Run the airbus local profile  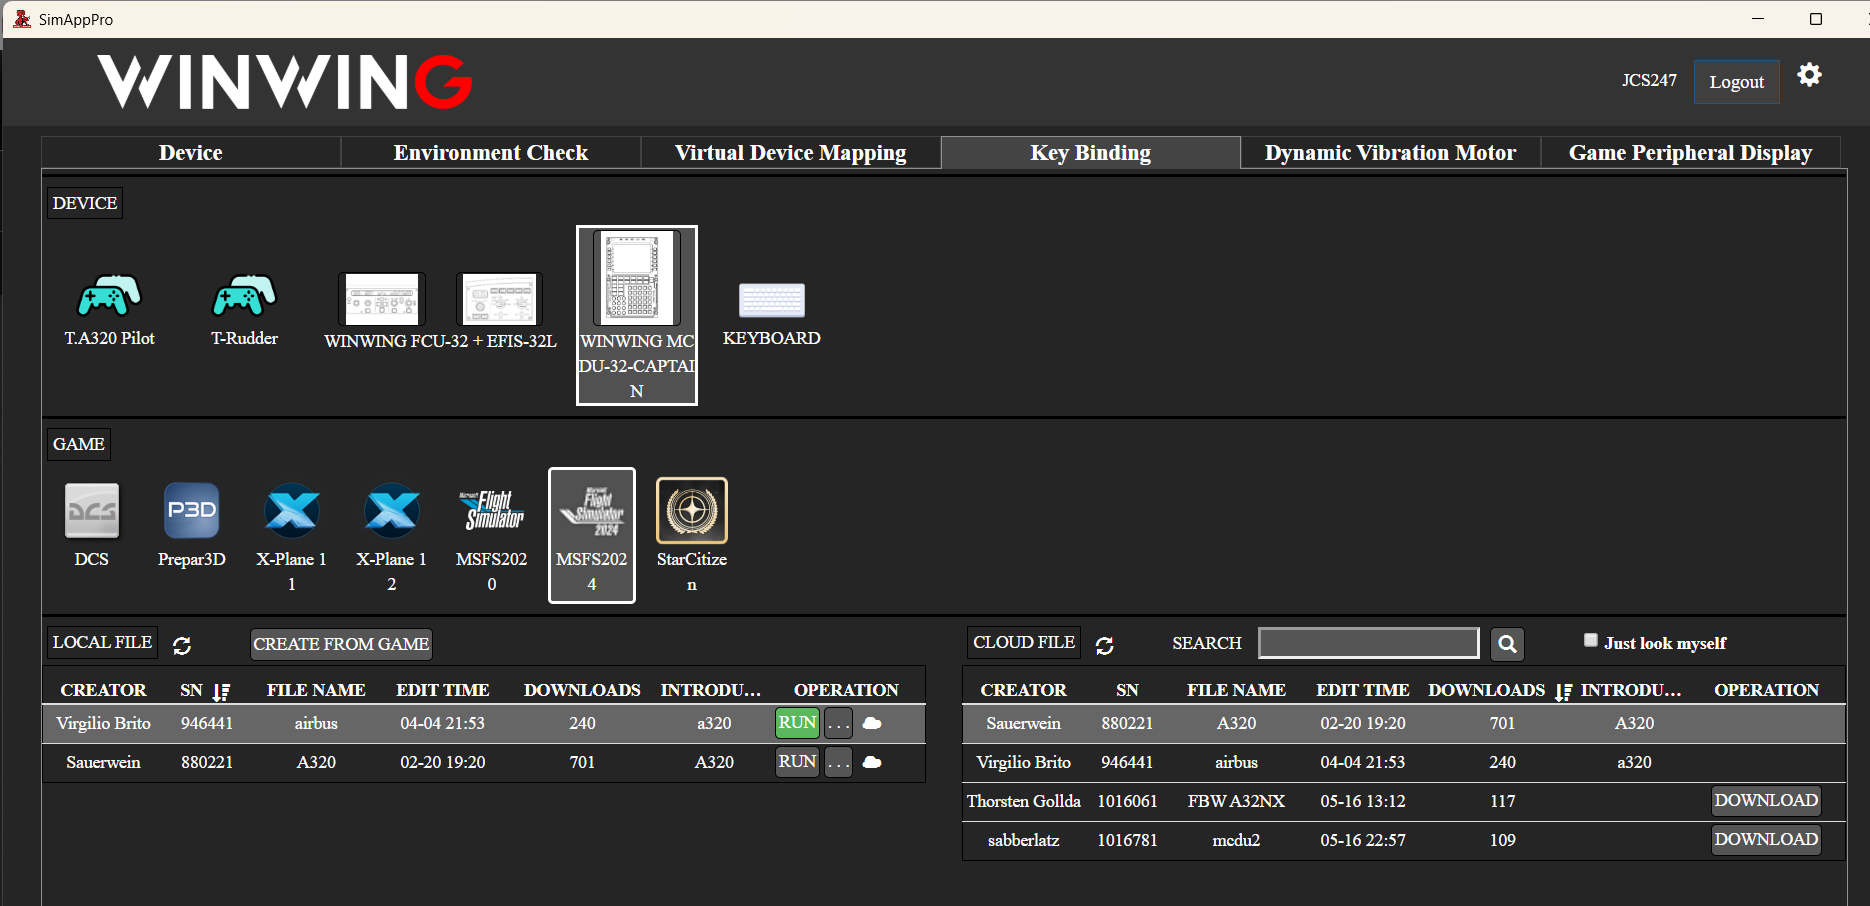click(798, 722)
